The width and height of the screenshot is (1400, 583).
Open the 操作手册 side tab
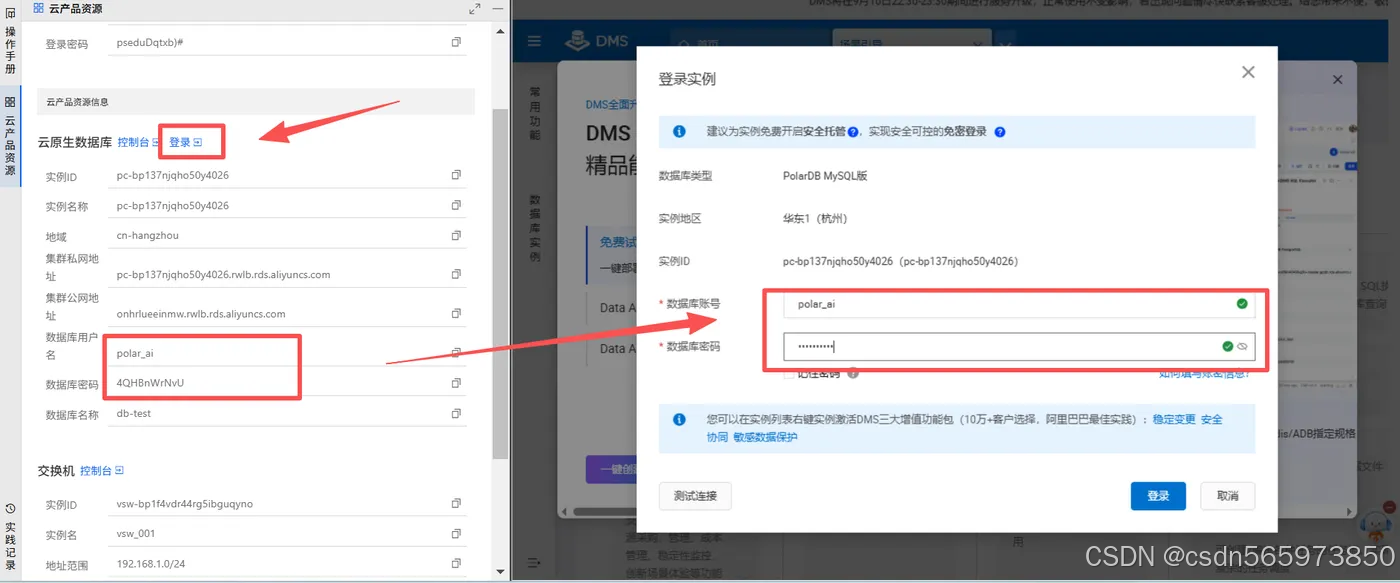pos(10,42)
